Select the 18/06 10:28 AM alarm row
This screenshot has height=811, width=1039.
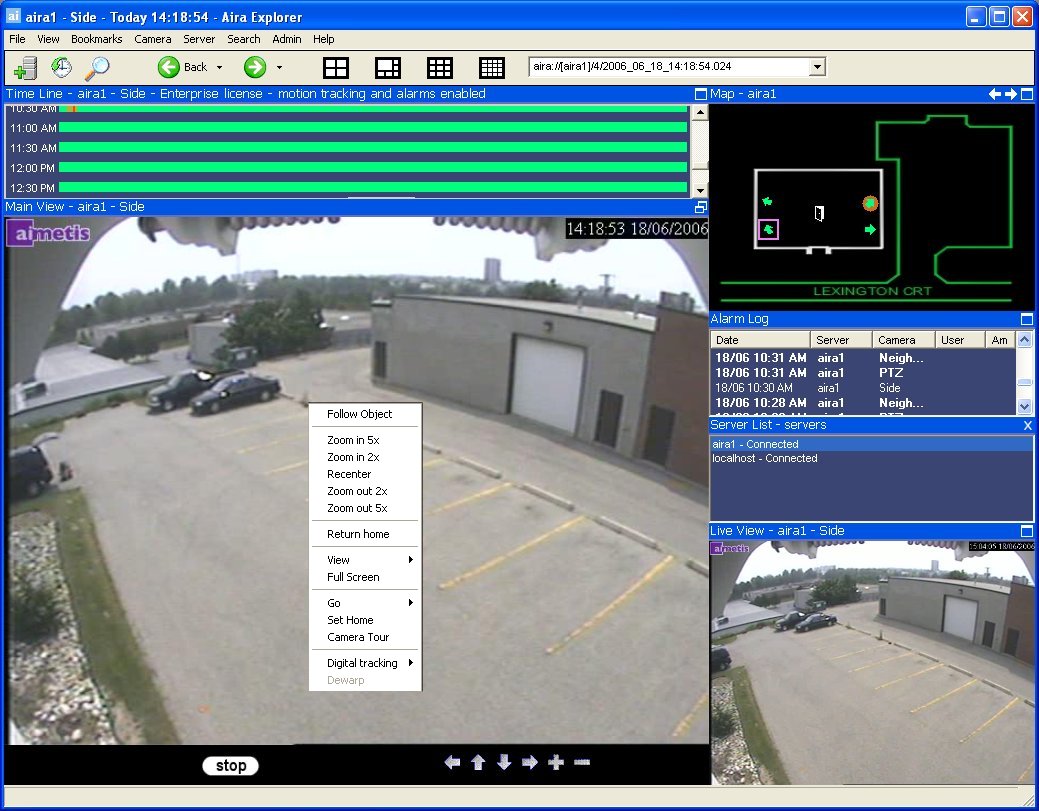click(863, 403)
